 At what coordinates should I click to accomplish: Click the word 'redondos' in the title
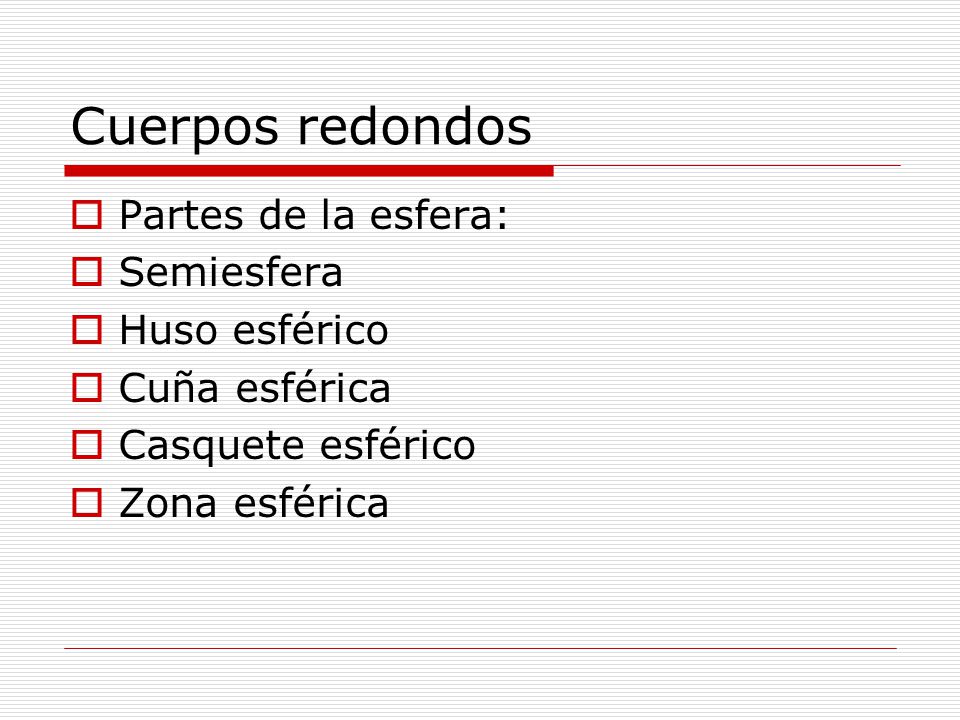click(414, 126)
